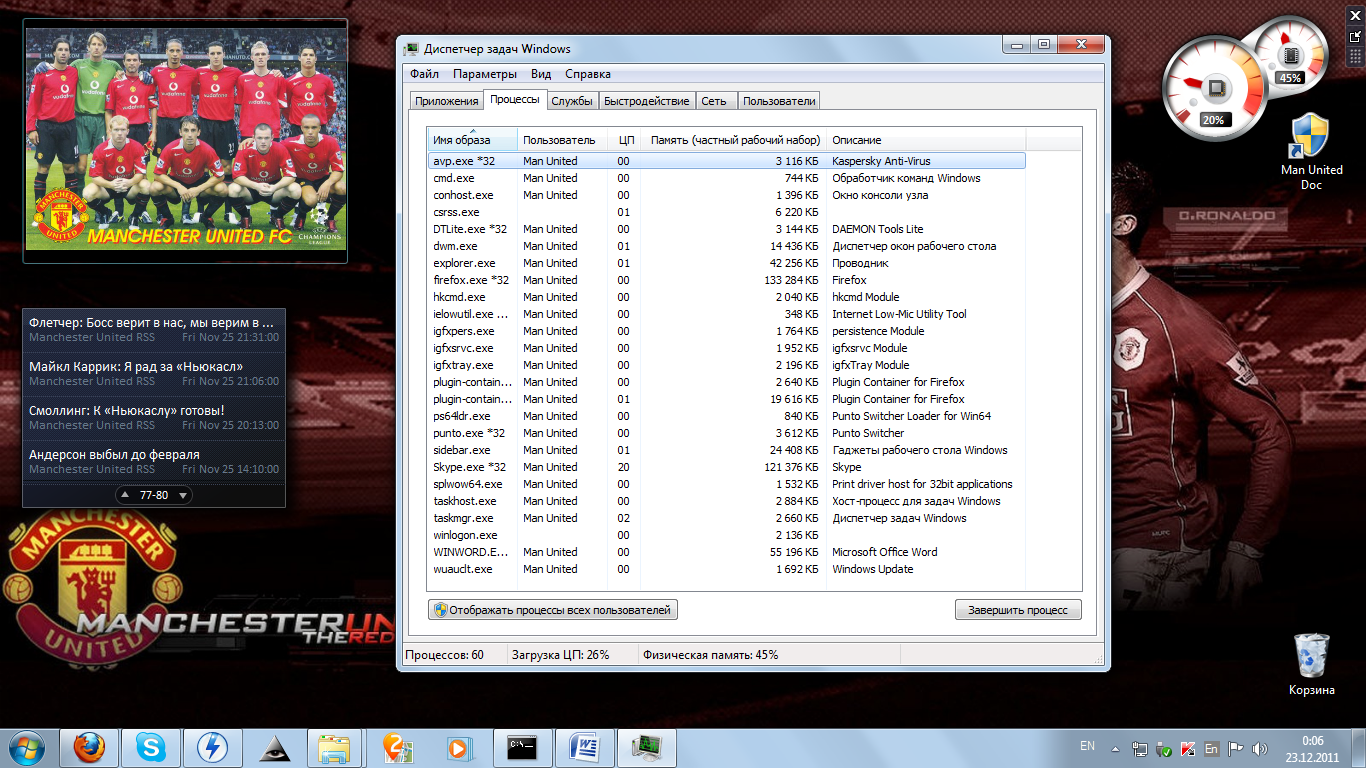Click Отображать процессы всех пользователей button
The width and height of the screenshot is (1366, 768).
tap(553, 610)
